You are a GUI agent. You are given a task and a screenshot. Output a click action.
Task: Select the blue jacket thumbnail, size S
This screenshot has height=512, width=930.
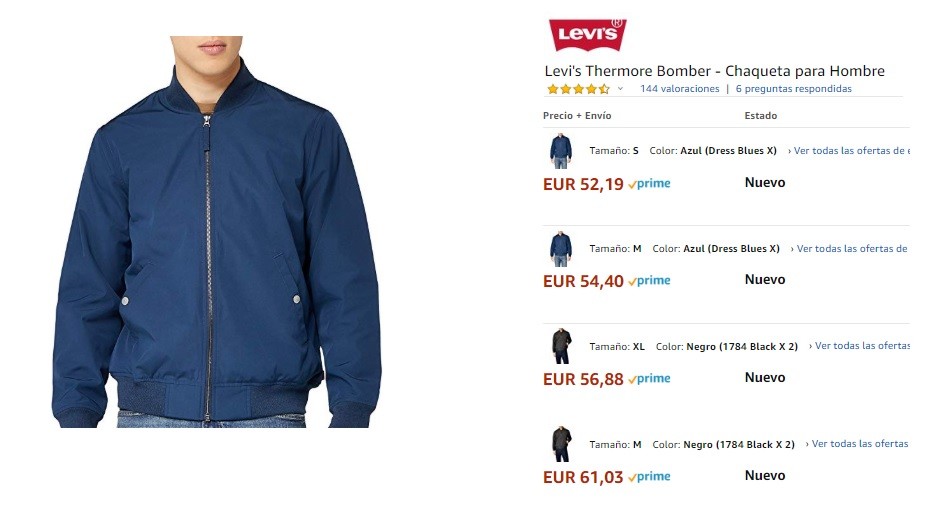click(560, 151)
